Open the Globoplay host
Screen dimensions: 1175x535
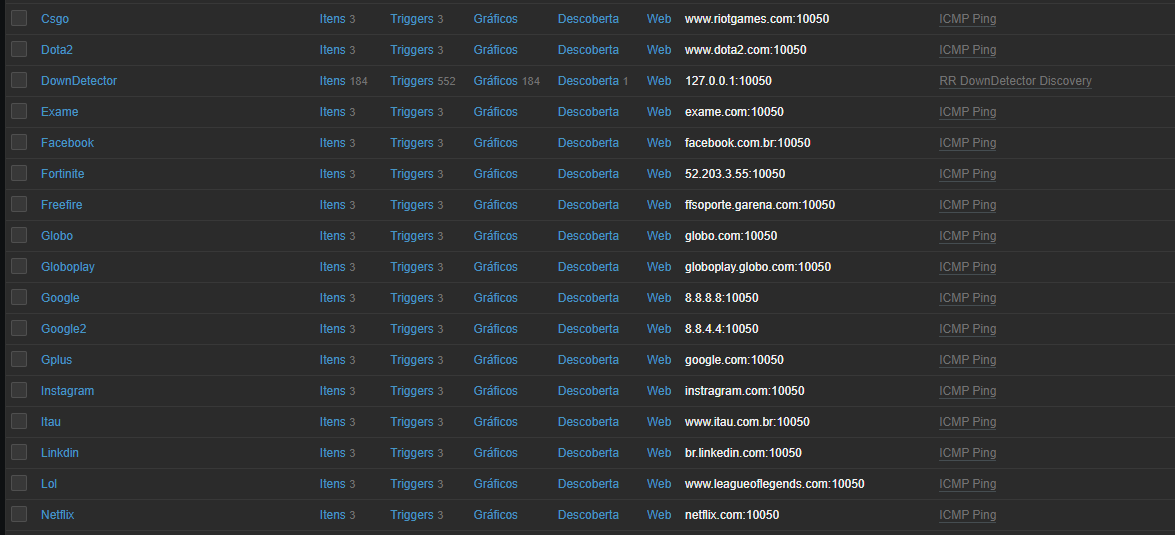67,267
